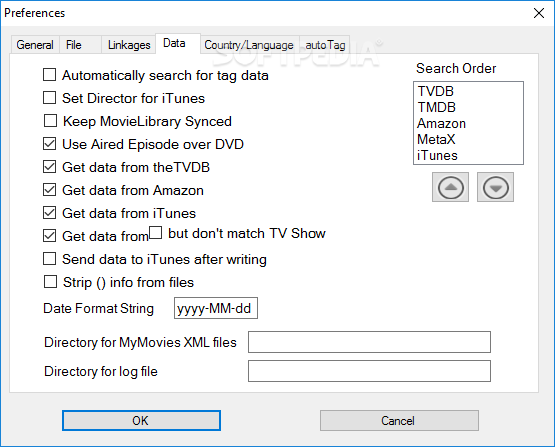Confirm preferences with OK
555x447 pixels.
pos(141,420)
